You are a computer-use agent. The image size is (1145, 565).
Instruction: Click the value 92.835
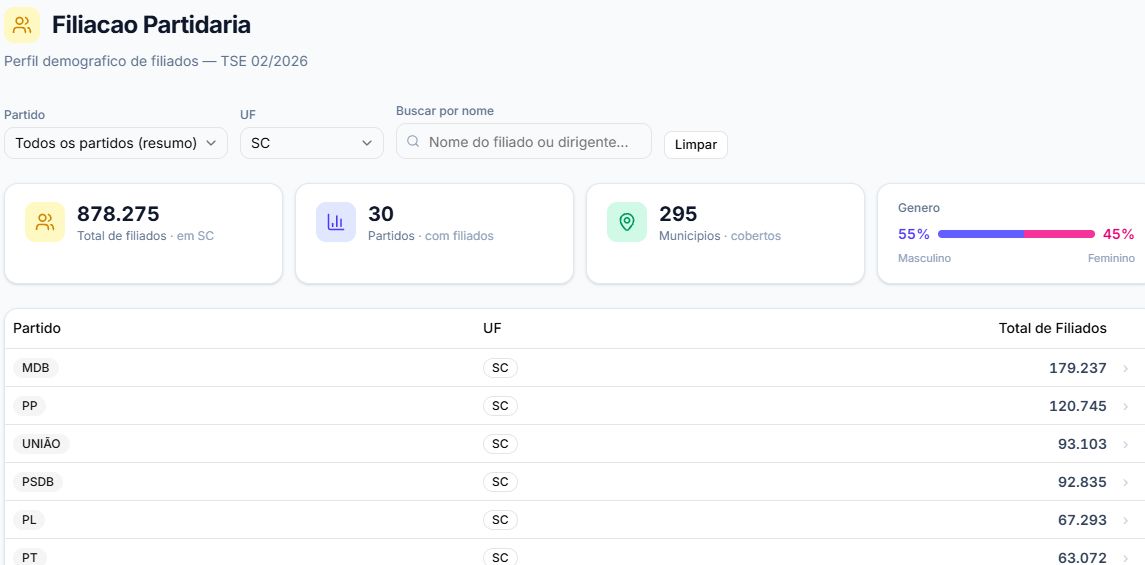pos(1082,483)
